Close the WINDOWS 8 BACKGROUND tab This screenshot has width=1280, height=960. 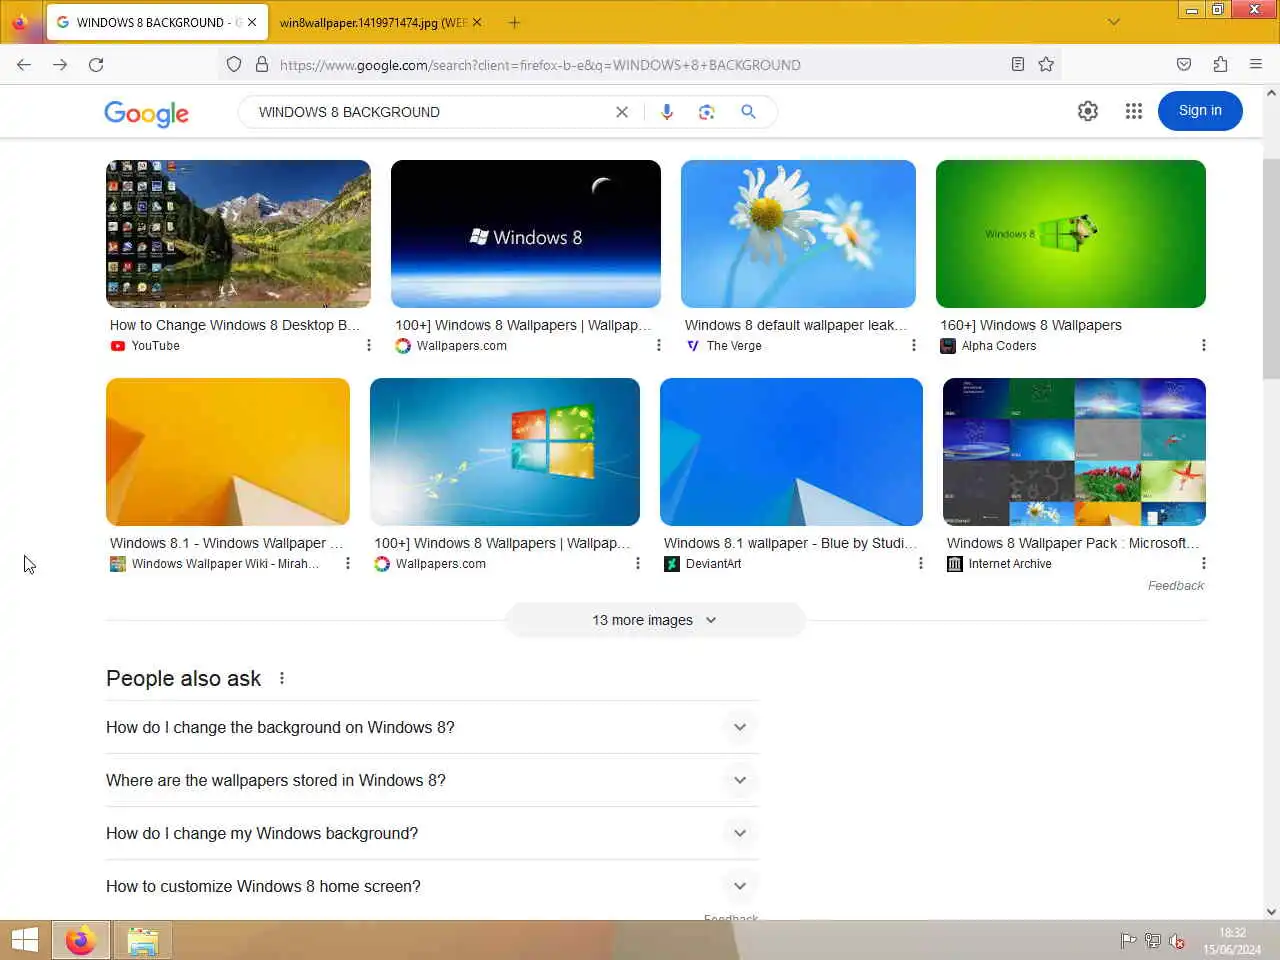pyautogui.click(x=252, y=22)
